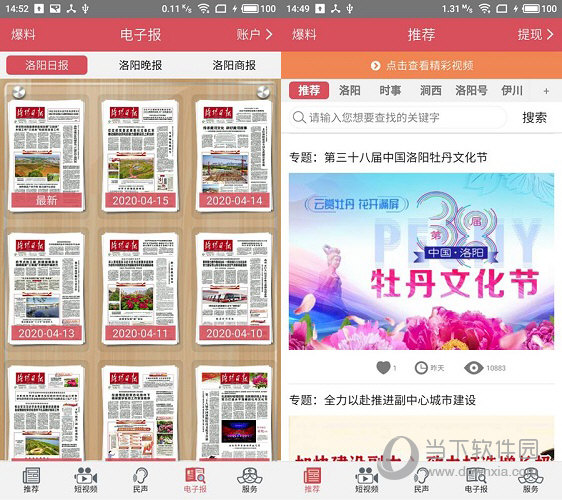The width and height of the screenshot is (562, 500).
Task: Open the 2020-04-11 newspaper issue
Action: pyautogui.click(x=140, y=289)
